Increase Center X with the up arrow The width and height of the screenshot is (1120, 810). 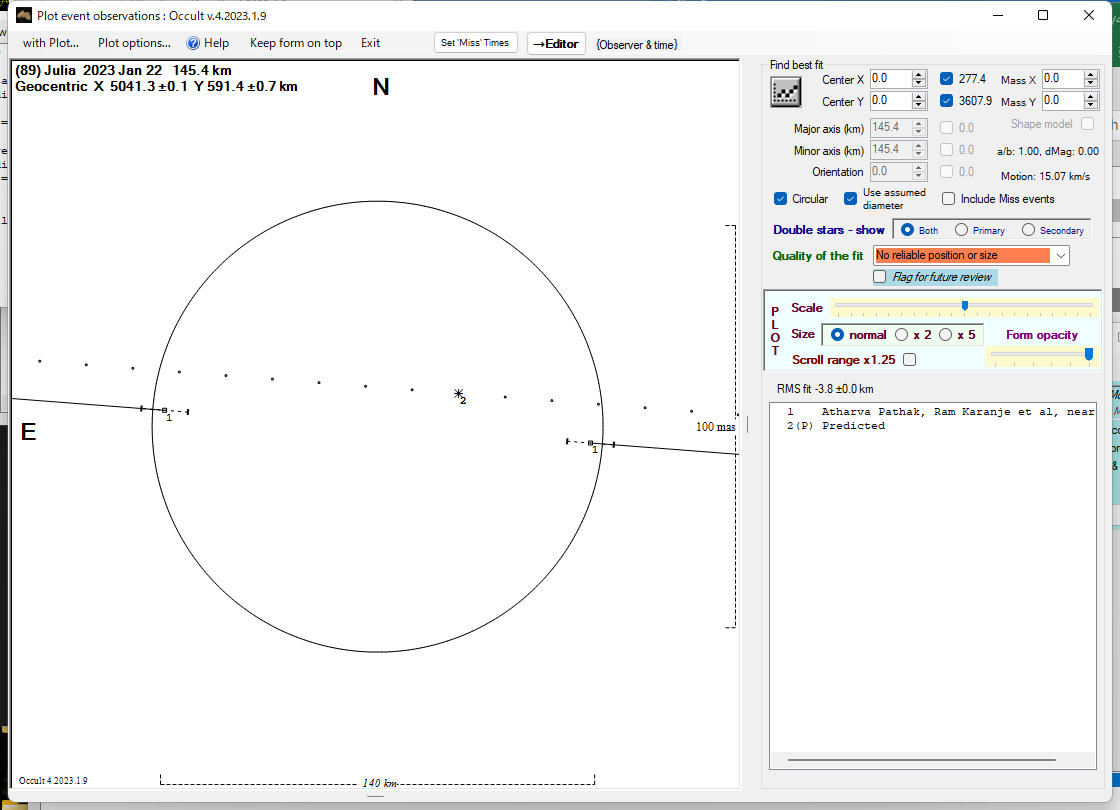pos(918,75)
